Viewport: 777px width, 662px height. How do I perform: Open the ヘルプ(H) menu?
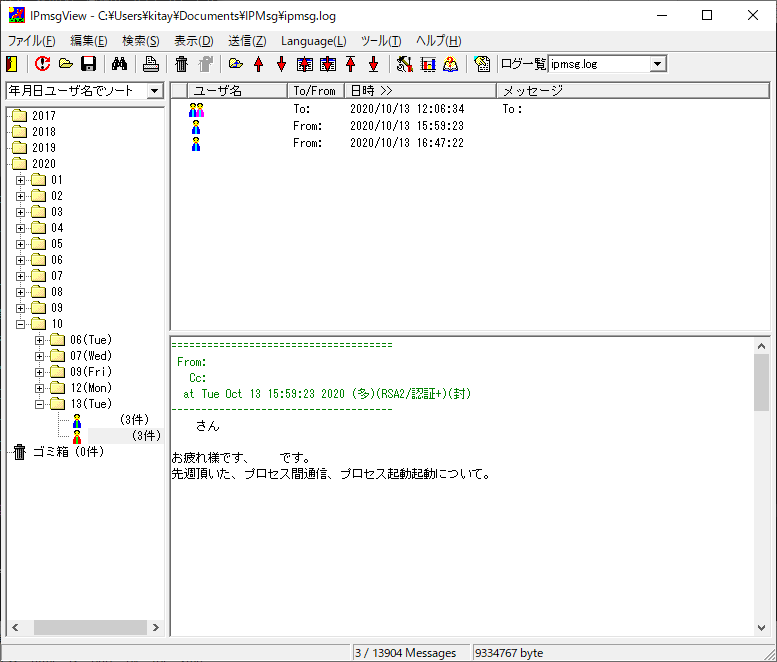point(439,41)
